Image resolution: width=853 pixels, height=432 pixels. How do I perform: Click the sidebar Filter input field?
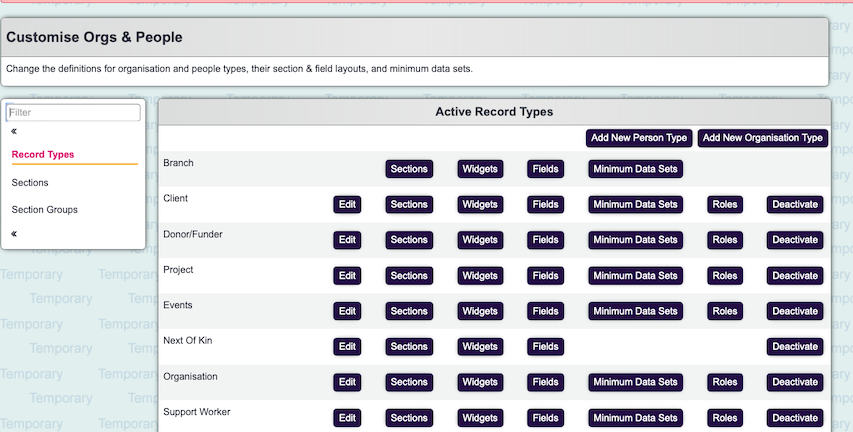click(73, 113)
